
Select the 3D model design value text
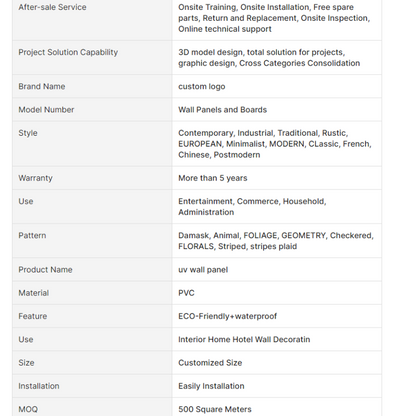(x=269, y=58)
